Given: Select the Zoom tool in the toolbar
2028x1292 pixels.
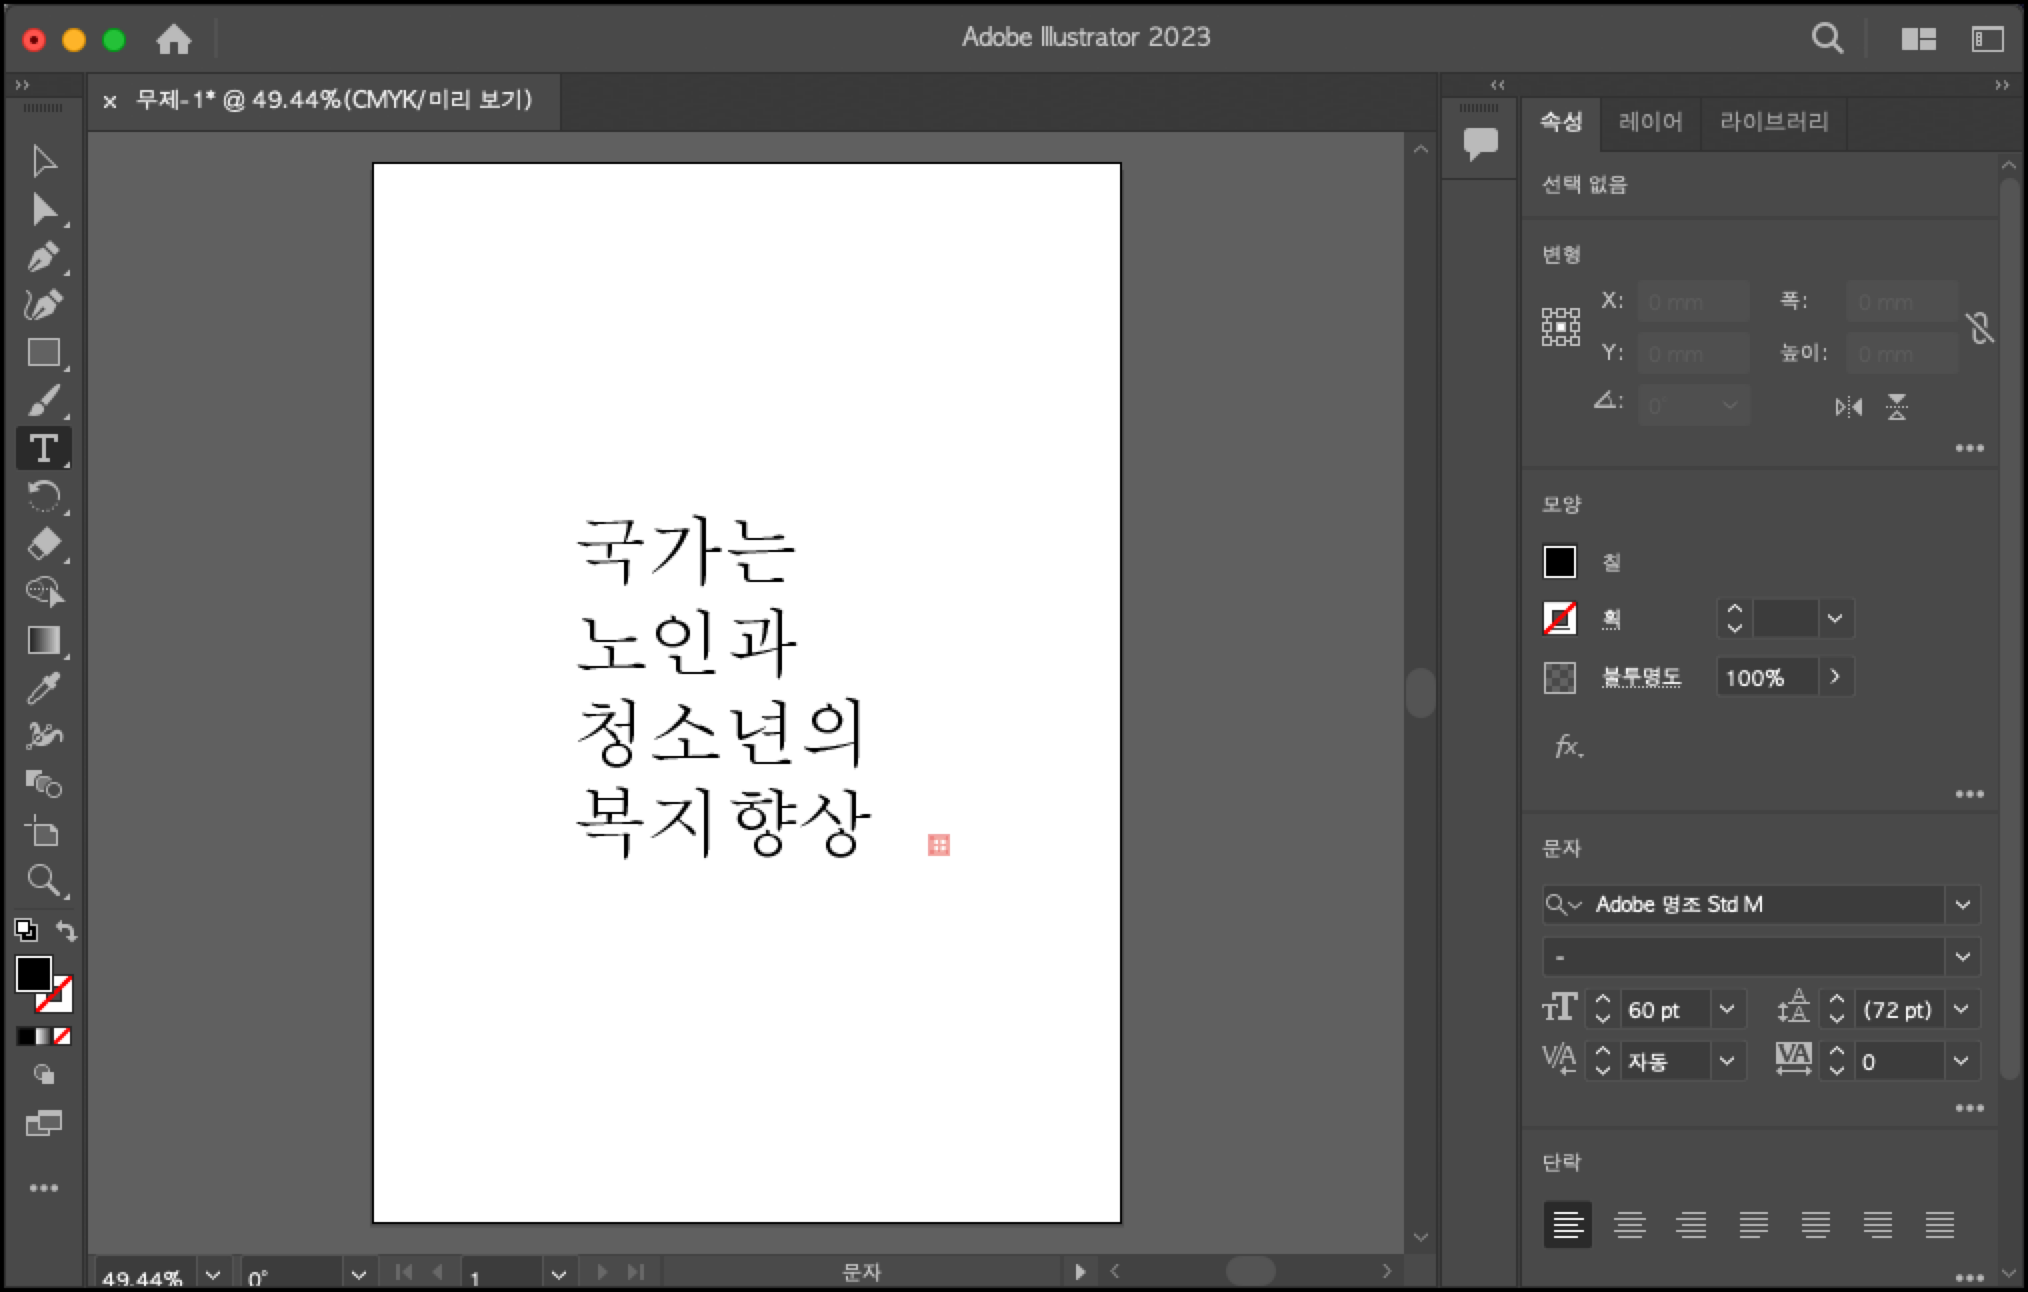Looking at the screenshot, I should [44, 881].
